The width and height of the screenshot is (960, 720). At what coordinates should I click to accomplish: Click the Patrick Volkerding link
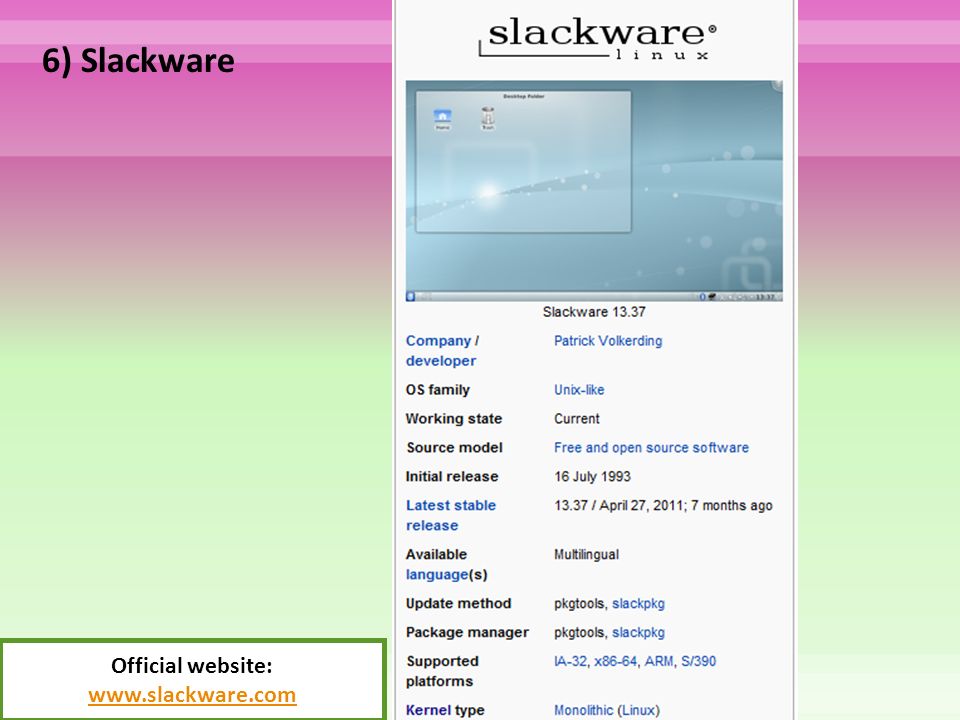pyautogui.click(x=608, y=341)
